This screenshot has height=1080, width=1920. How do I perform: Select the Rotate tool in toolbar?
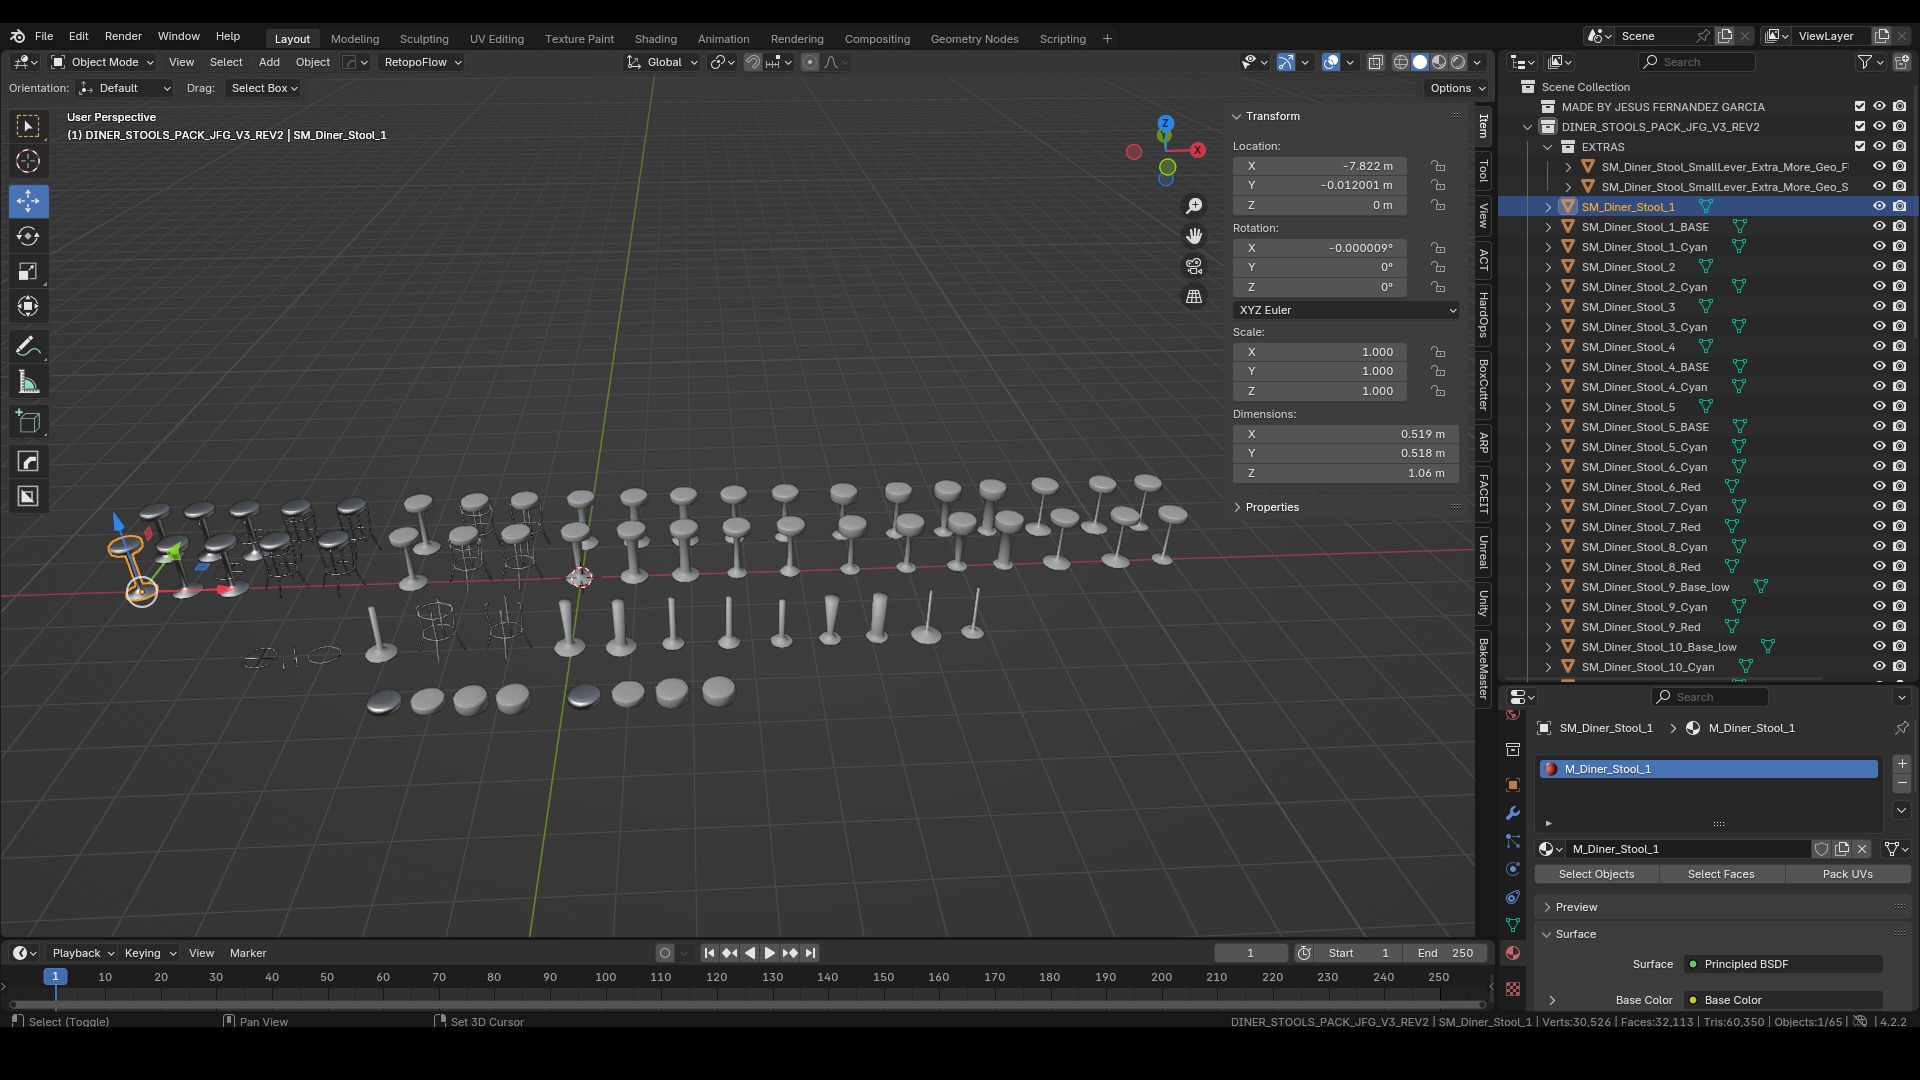point(28,236)
